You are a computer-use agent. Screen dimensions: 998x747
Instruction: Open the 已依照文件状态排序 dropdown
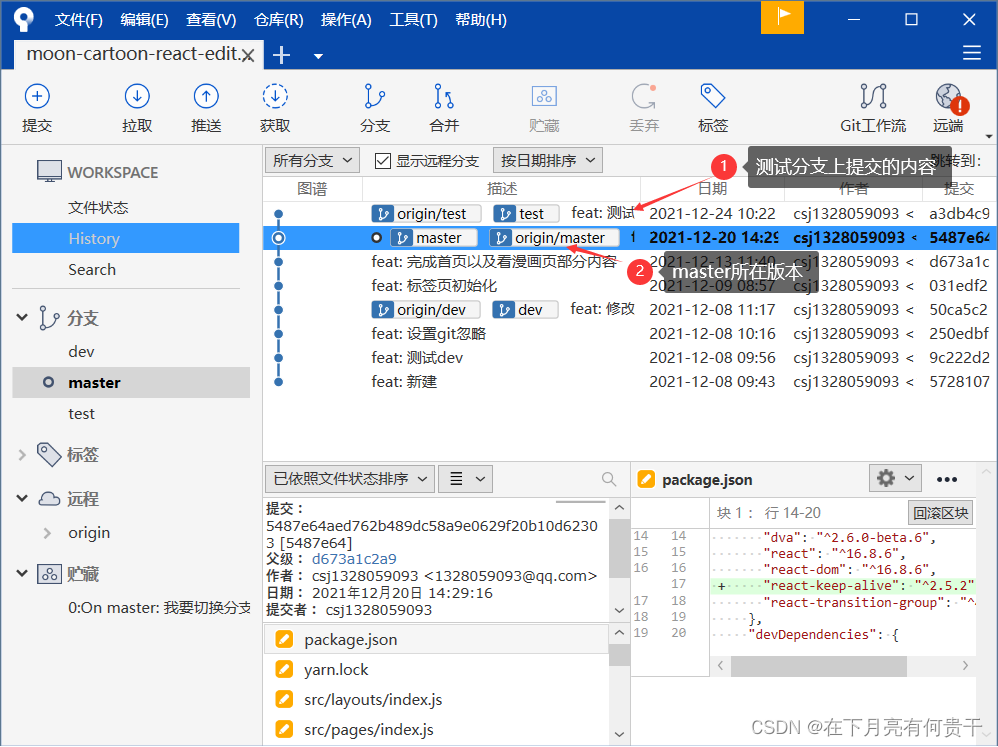(349, 479)
